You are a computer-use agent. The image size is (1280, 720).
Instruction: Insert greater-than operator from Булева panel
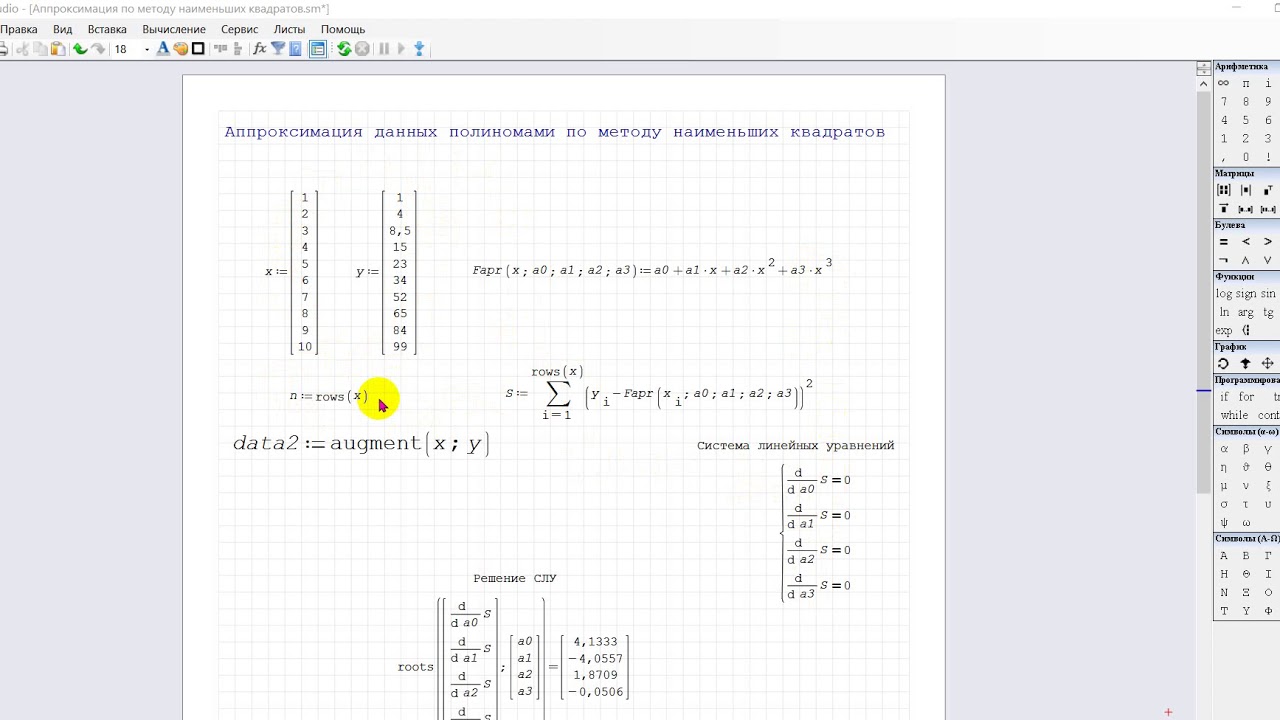point(1268,242)
